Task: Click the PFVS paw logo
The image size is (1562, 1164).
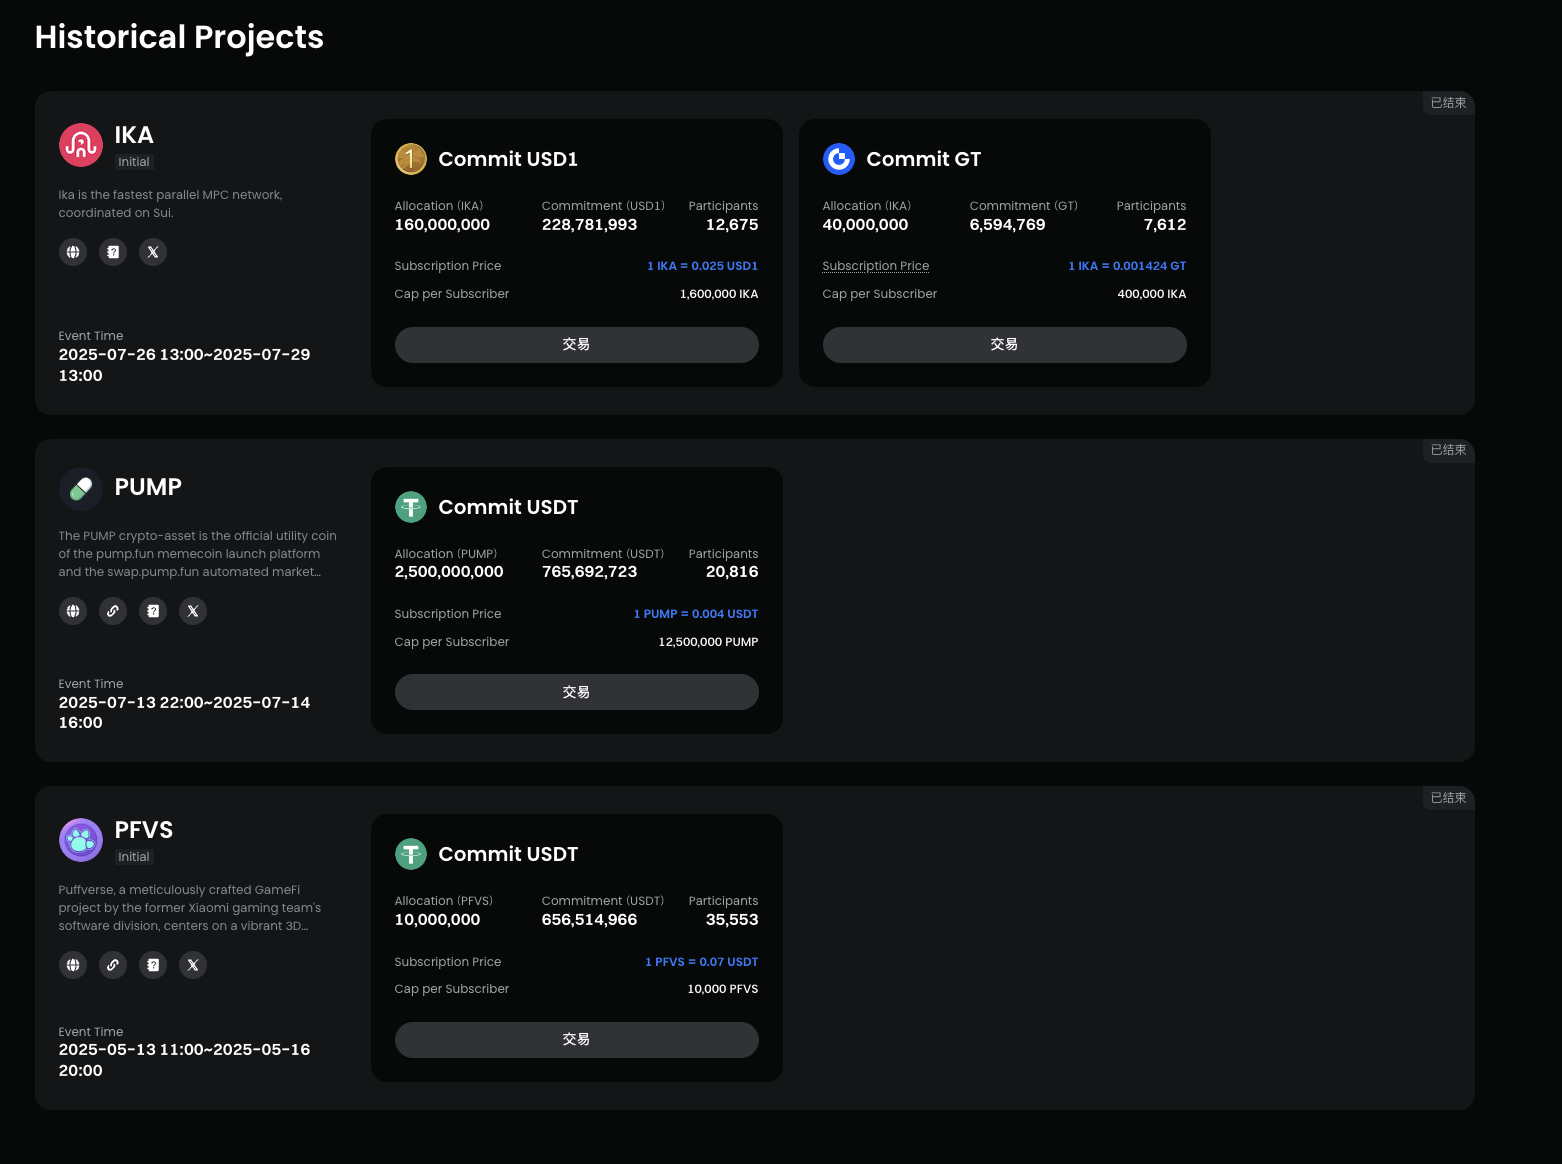Action: point(81,840)
